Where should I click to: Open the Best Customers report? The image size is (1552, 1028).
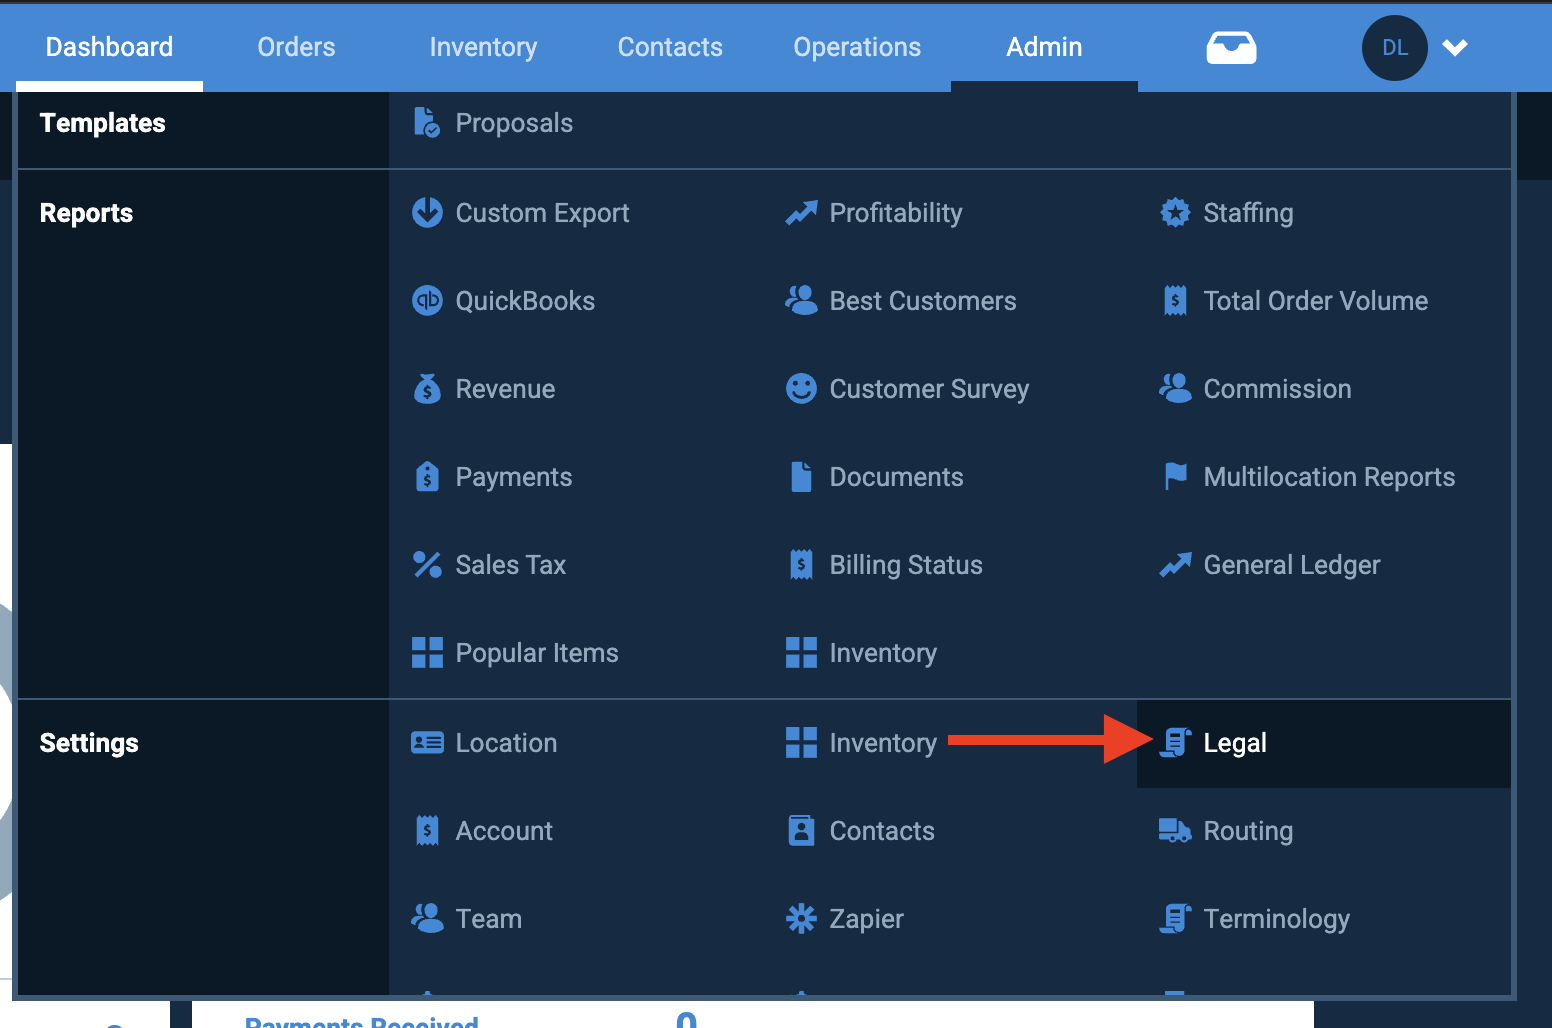point(923,301)
